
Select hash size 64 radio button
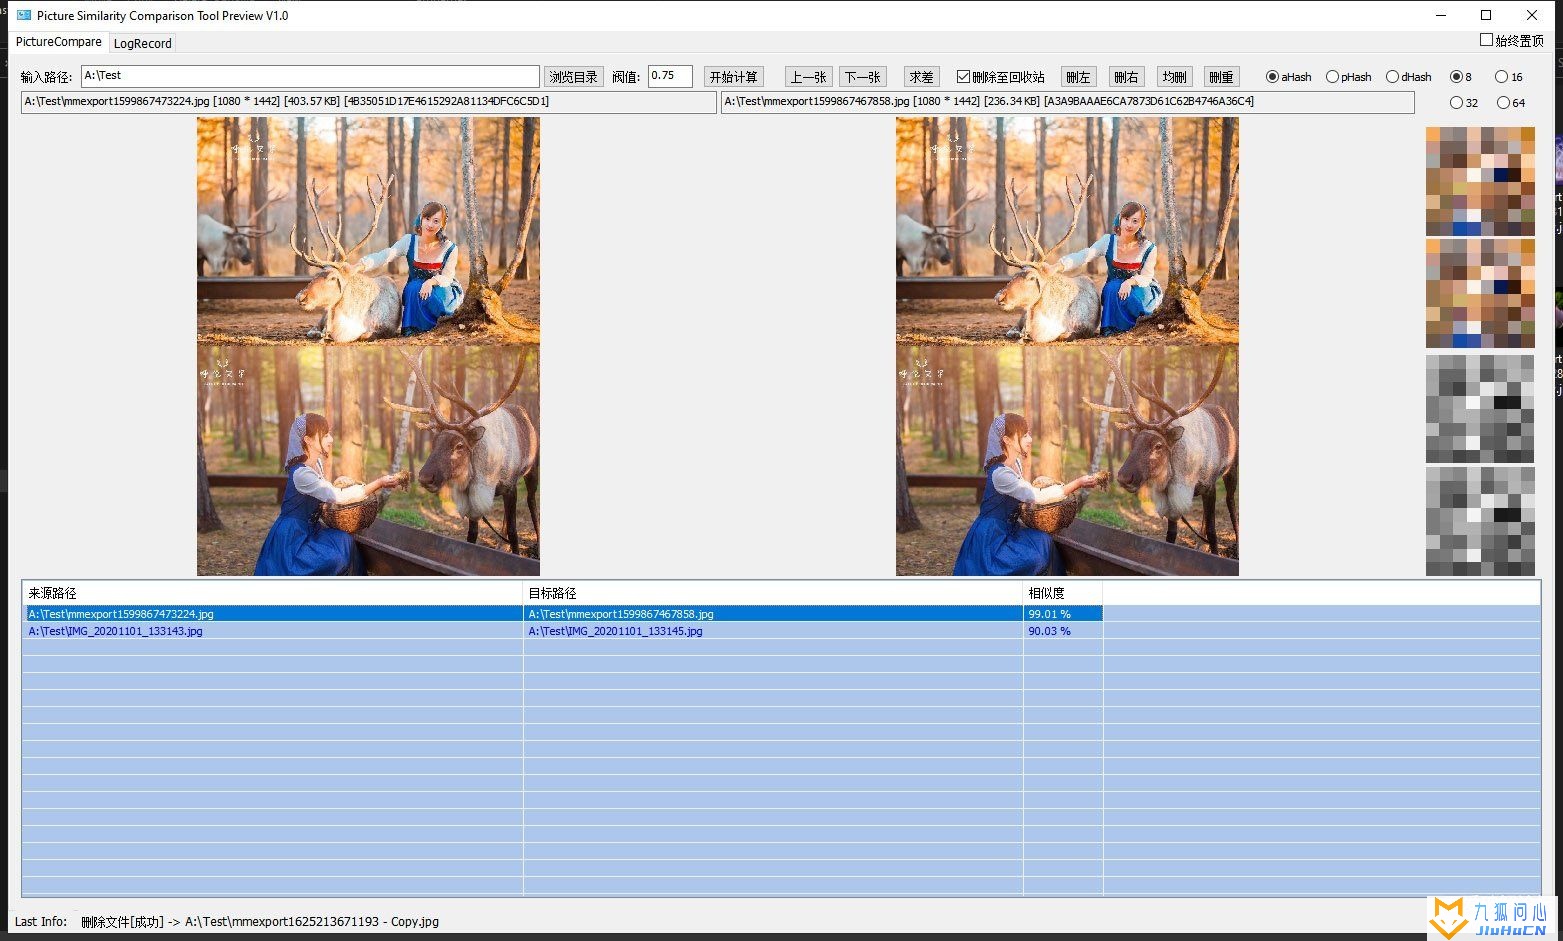pyautogui.click(x=1511, y=103)
